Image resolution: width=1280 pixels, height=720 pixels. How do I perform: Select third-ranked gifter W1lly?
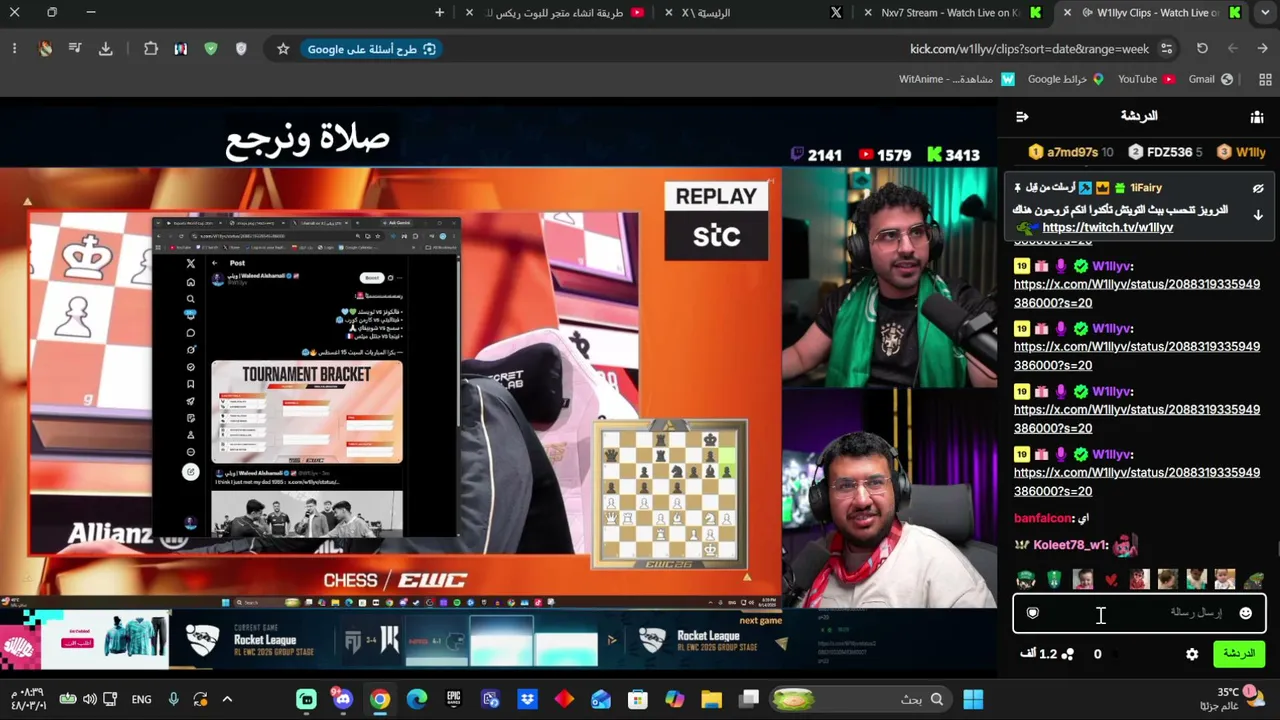pos(1241,152)
